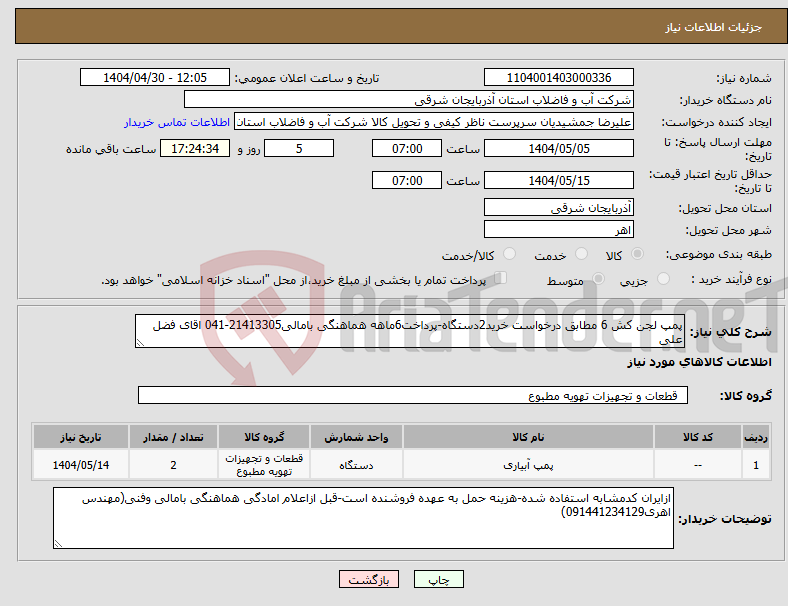The width and height of the screenshot is (788, 606).
Task: Click the delivery province field آذربایجان شرقی
Action: point(558,208)
